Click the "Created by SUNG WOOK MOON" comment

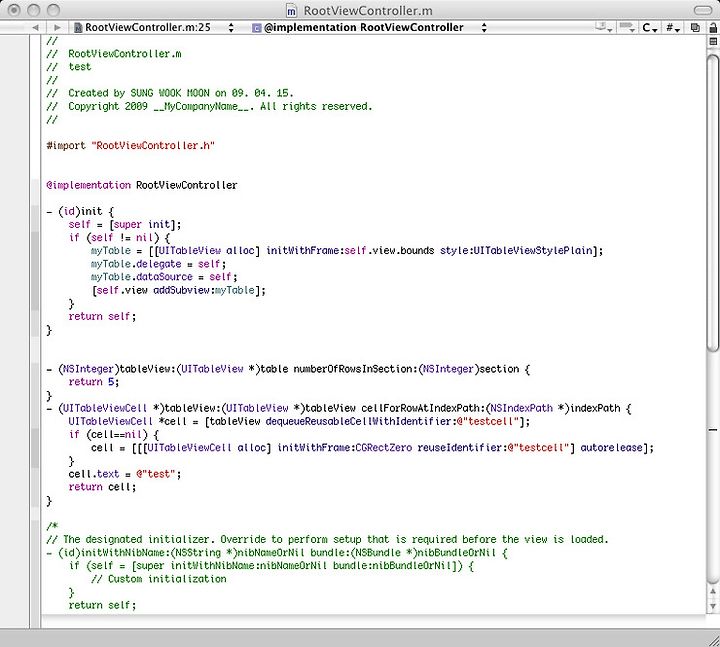coord(169,93)
